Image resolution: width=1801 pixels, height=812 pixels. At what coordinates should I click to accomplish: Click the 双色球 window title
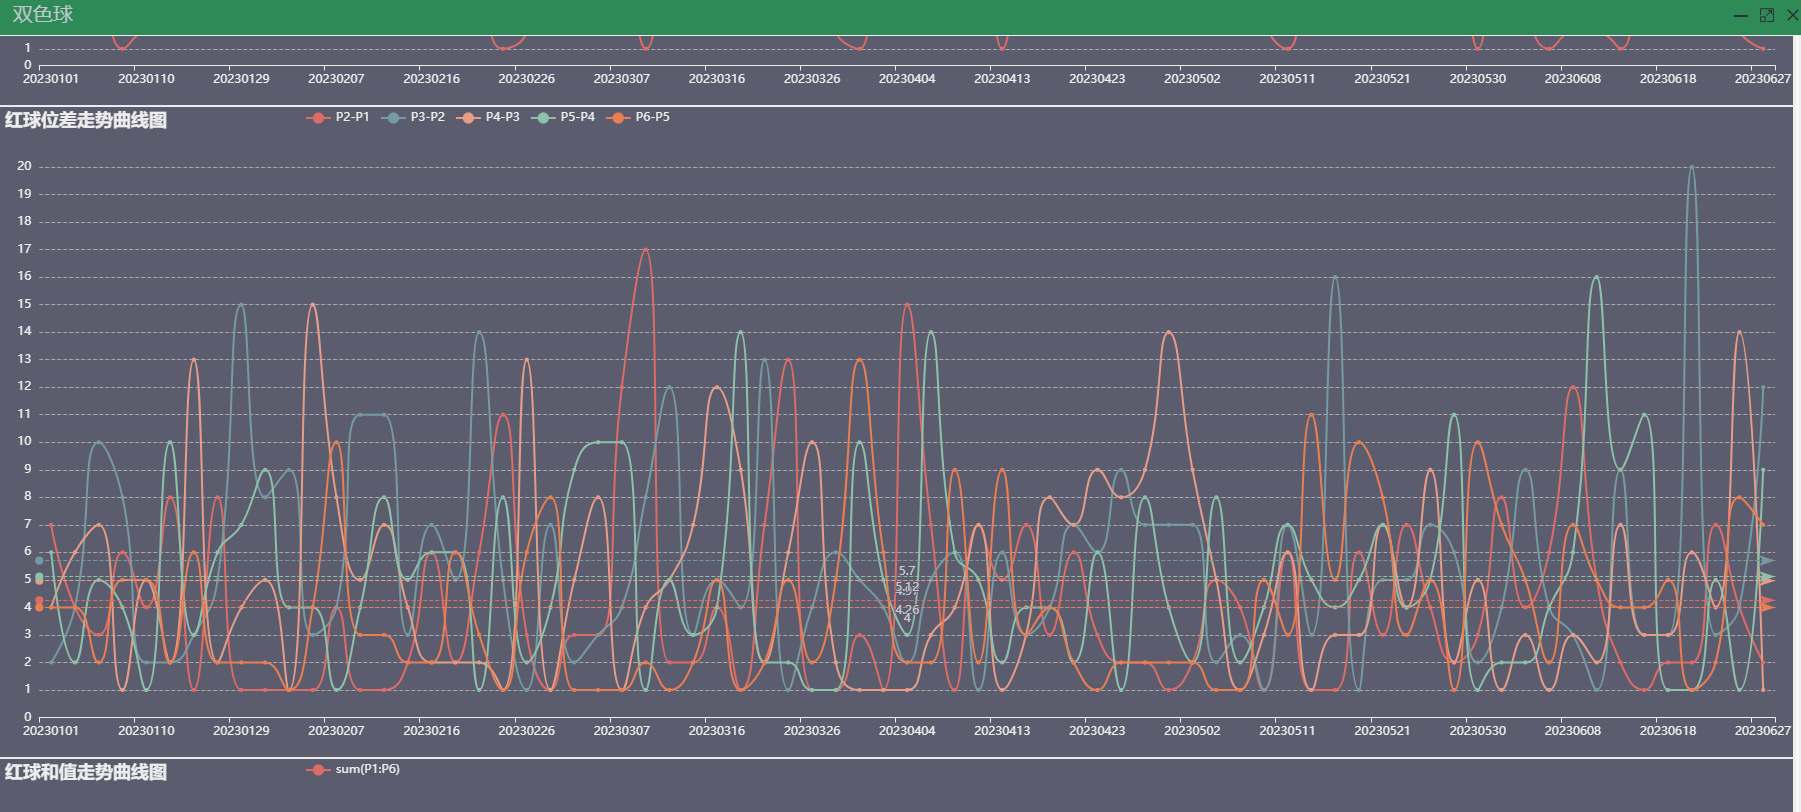coord(43,15)
